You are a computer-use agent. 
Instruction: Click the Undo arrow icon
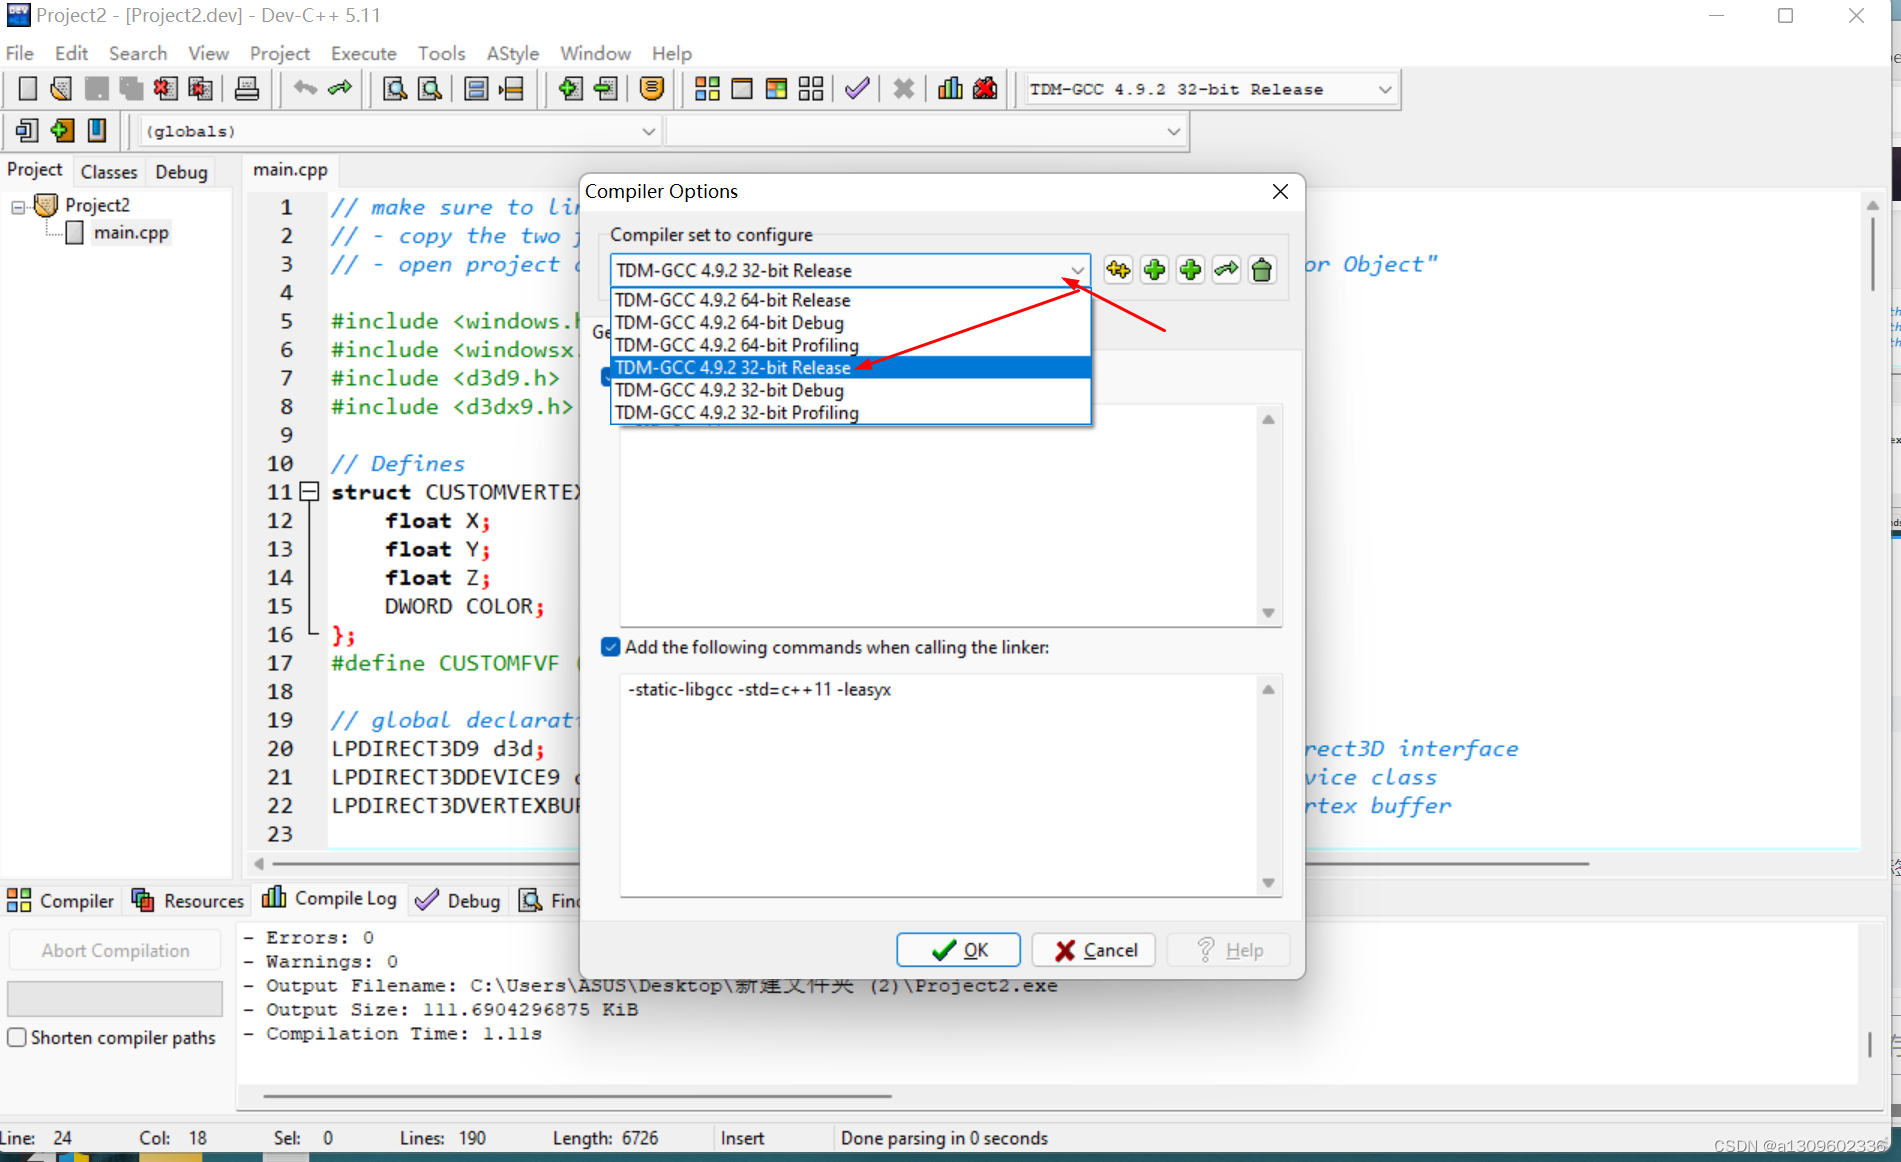point(305,89)
